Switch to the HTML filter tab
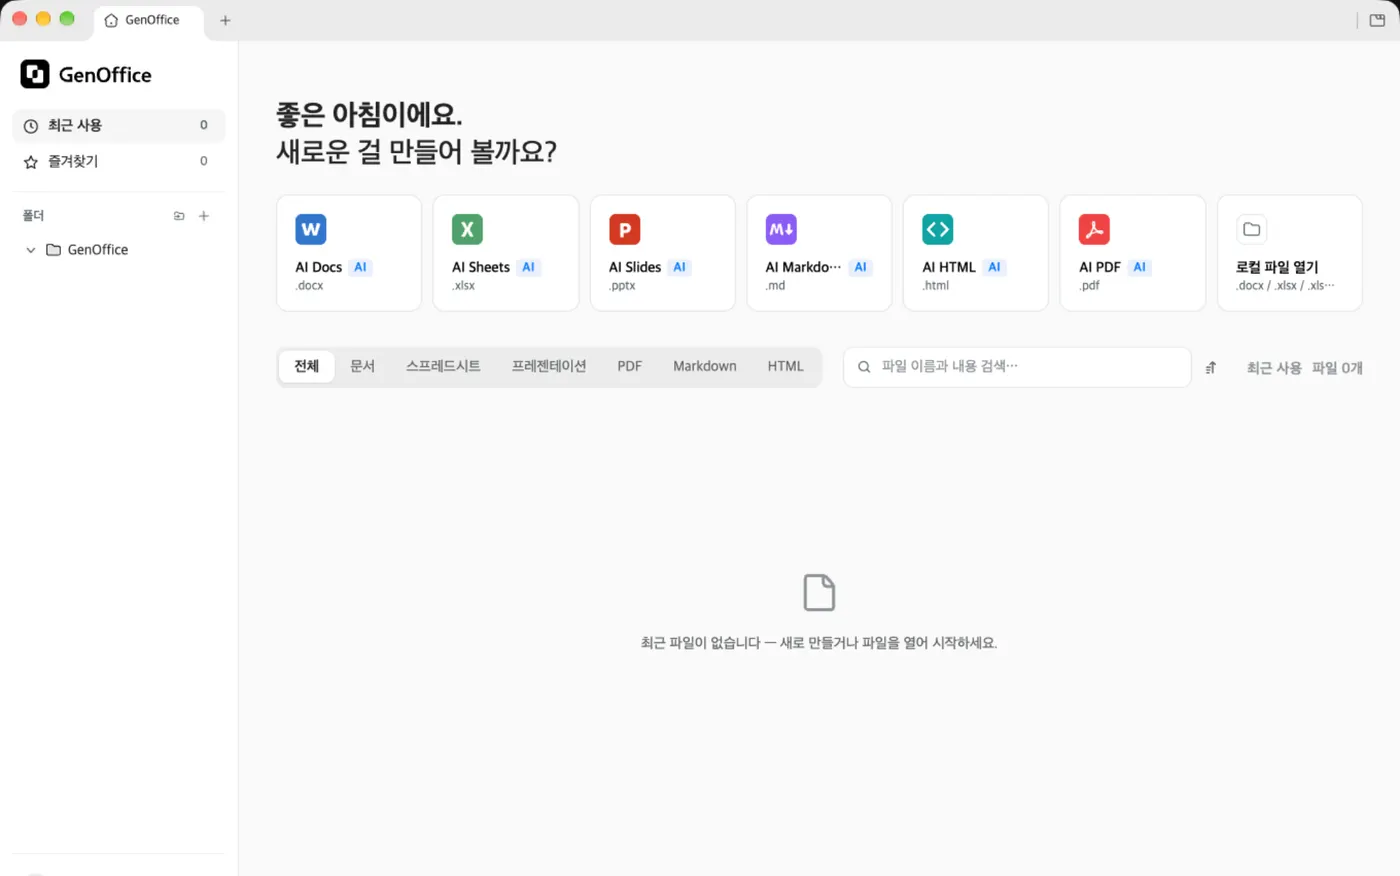The image size is (1400, 876). pos(786,367)
